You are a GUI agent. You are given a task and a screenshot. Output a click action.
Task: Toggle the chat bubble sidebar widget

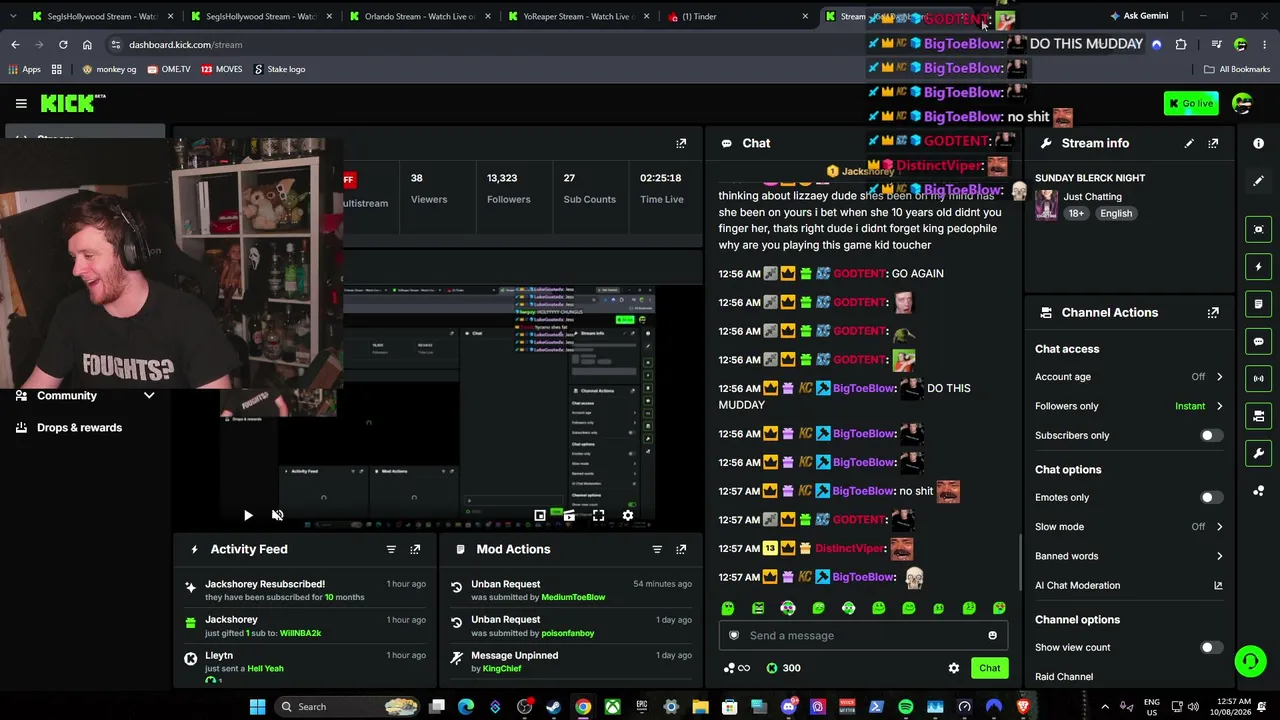coord(1258,341)
